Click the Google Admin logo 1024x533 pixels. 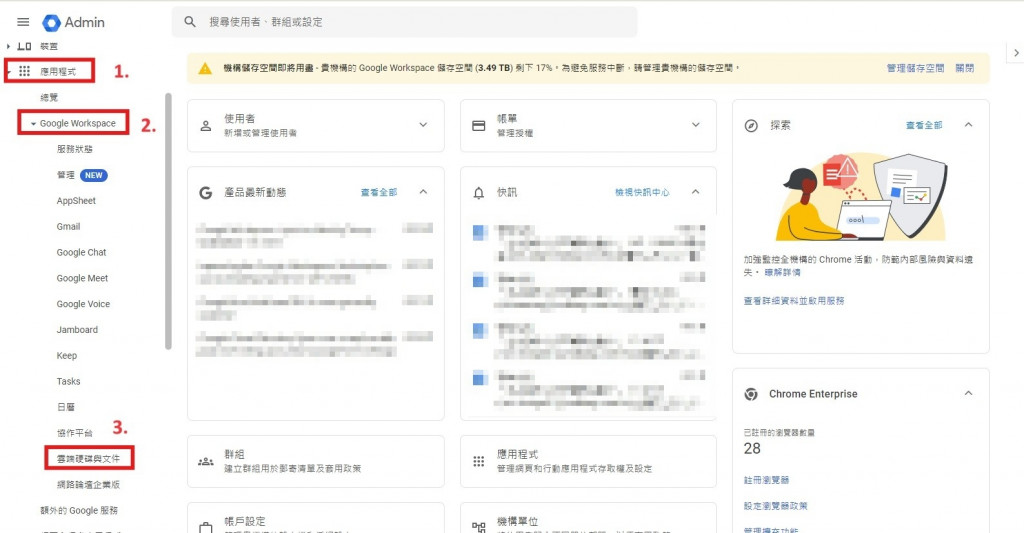(73, 22)
